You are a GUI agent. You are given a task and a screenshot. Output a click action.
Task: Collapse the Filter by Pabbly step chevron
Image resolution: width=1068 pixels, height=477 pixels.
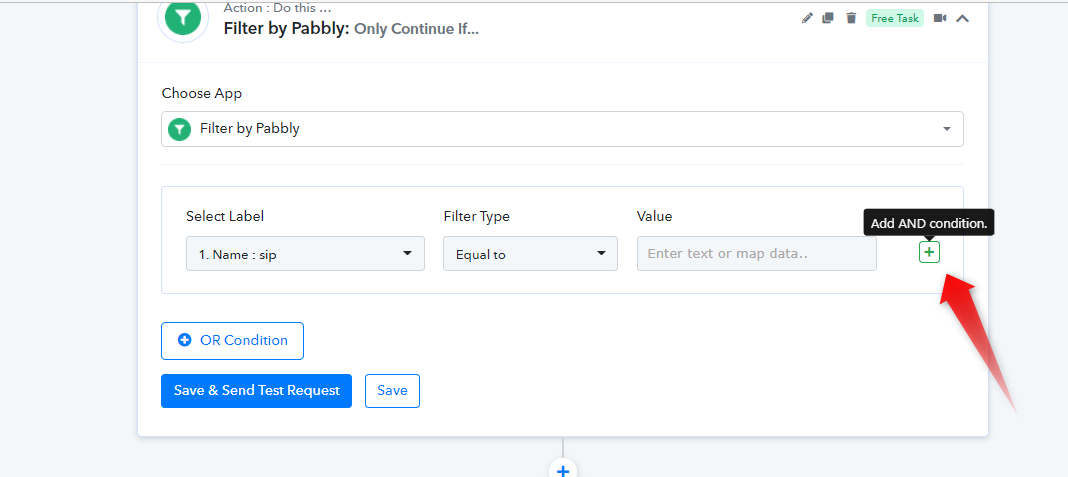962,18
